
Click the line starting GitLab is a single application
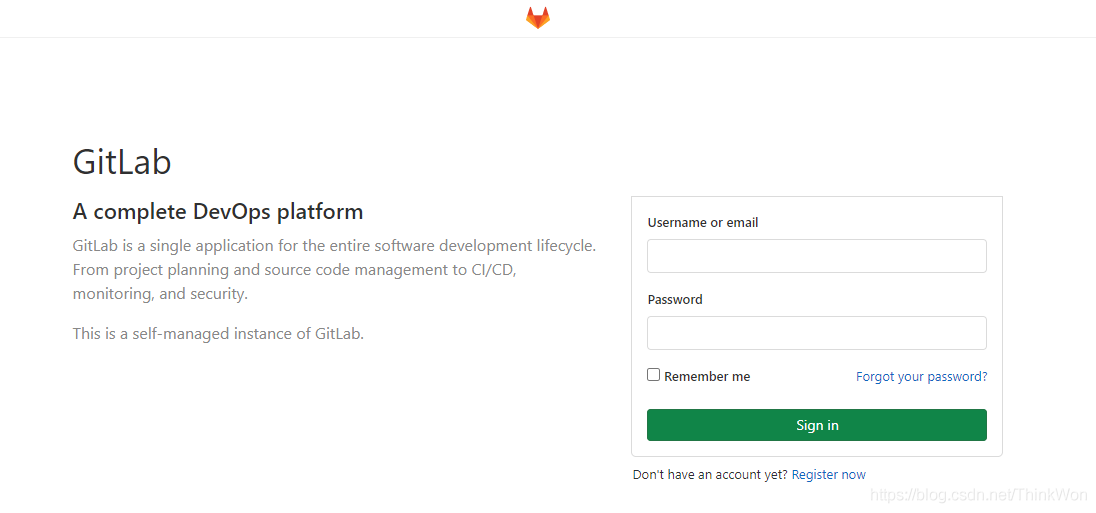tap(334, 246)
